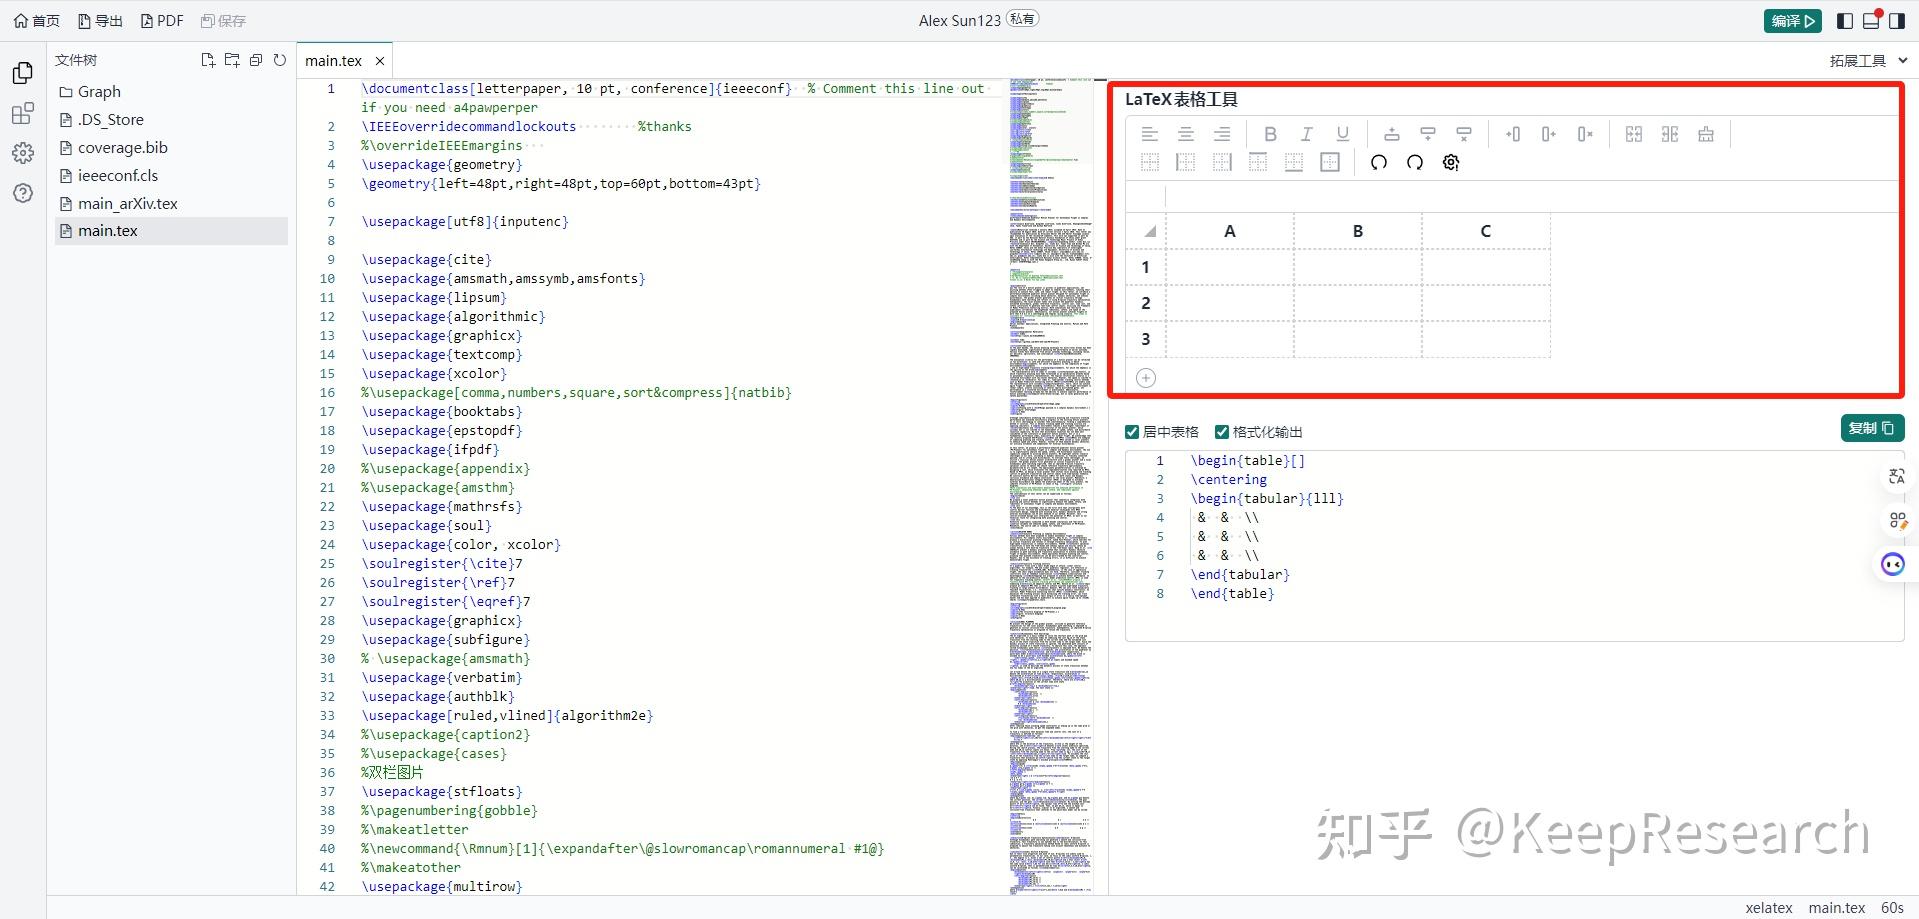The height and width of the screenshot is (919, 1919).
Task: Select center alignment in the table tool
Action: [x=1186, y=134]
